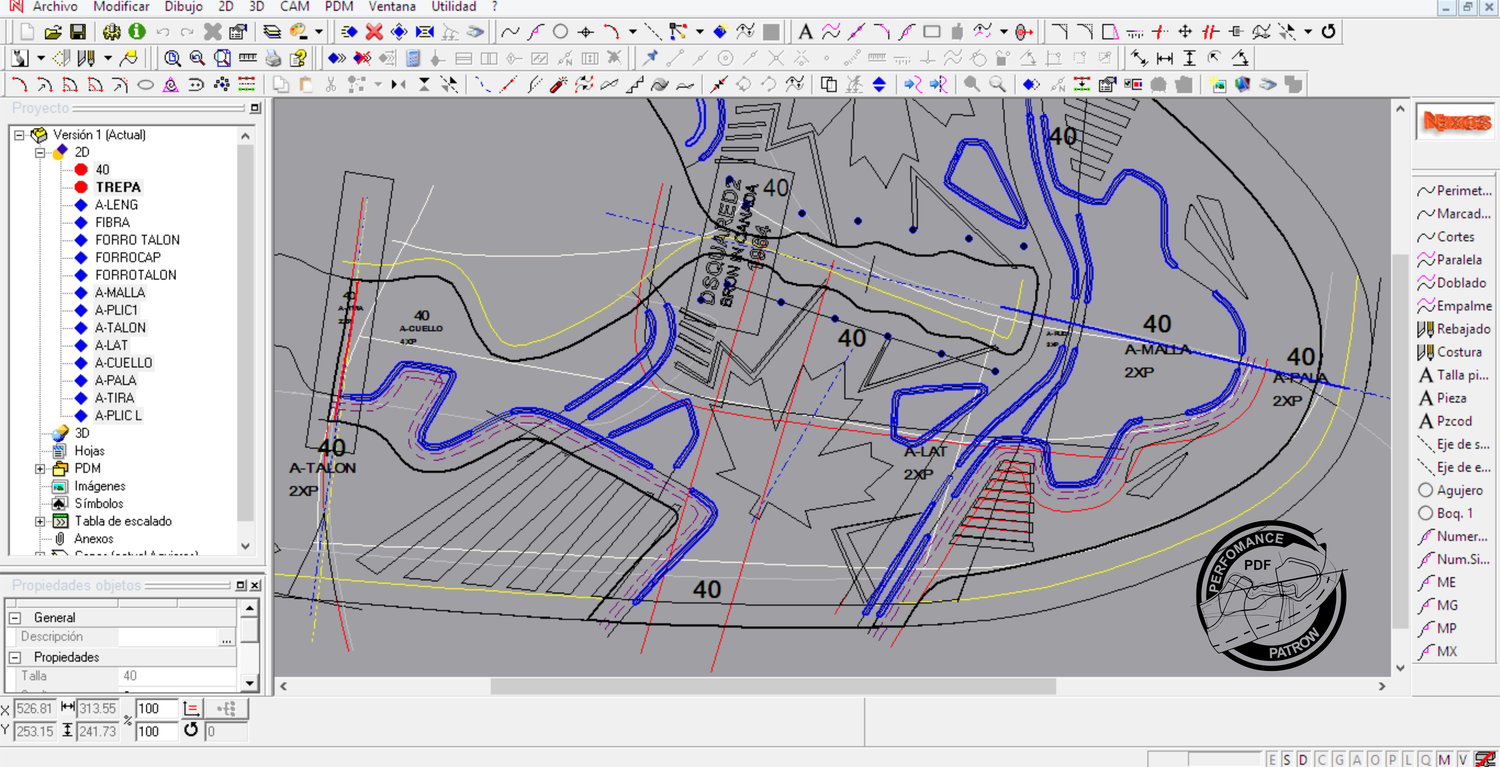
Task: Click the horizontal scrollbar under the drawing
Action: [773, 686]
